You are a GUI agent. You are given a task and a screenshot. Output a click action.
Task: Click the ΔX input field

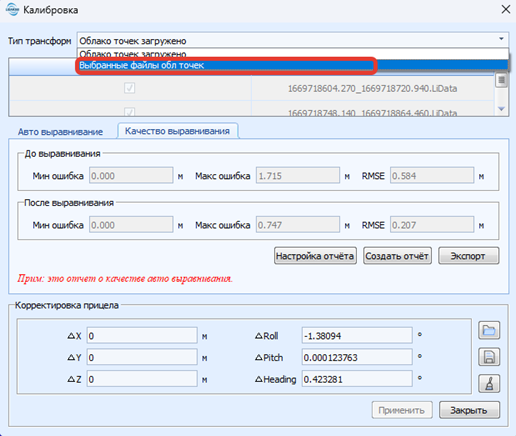click(142, 336)
